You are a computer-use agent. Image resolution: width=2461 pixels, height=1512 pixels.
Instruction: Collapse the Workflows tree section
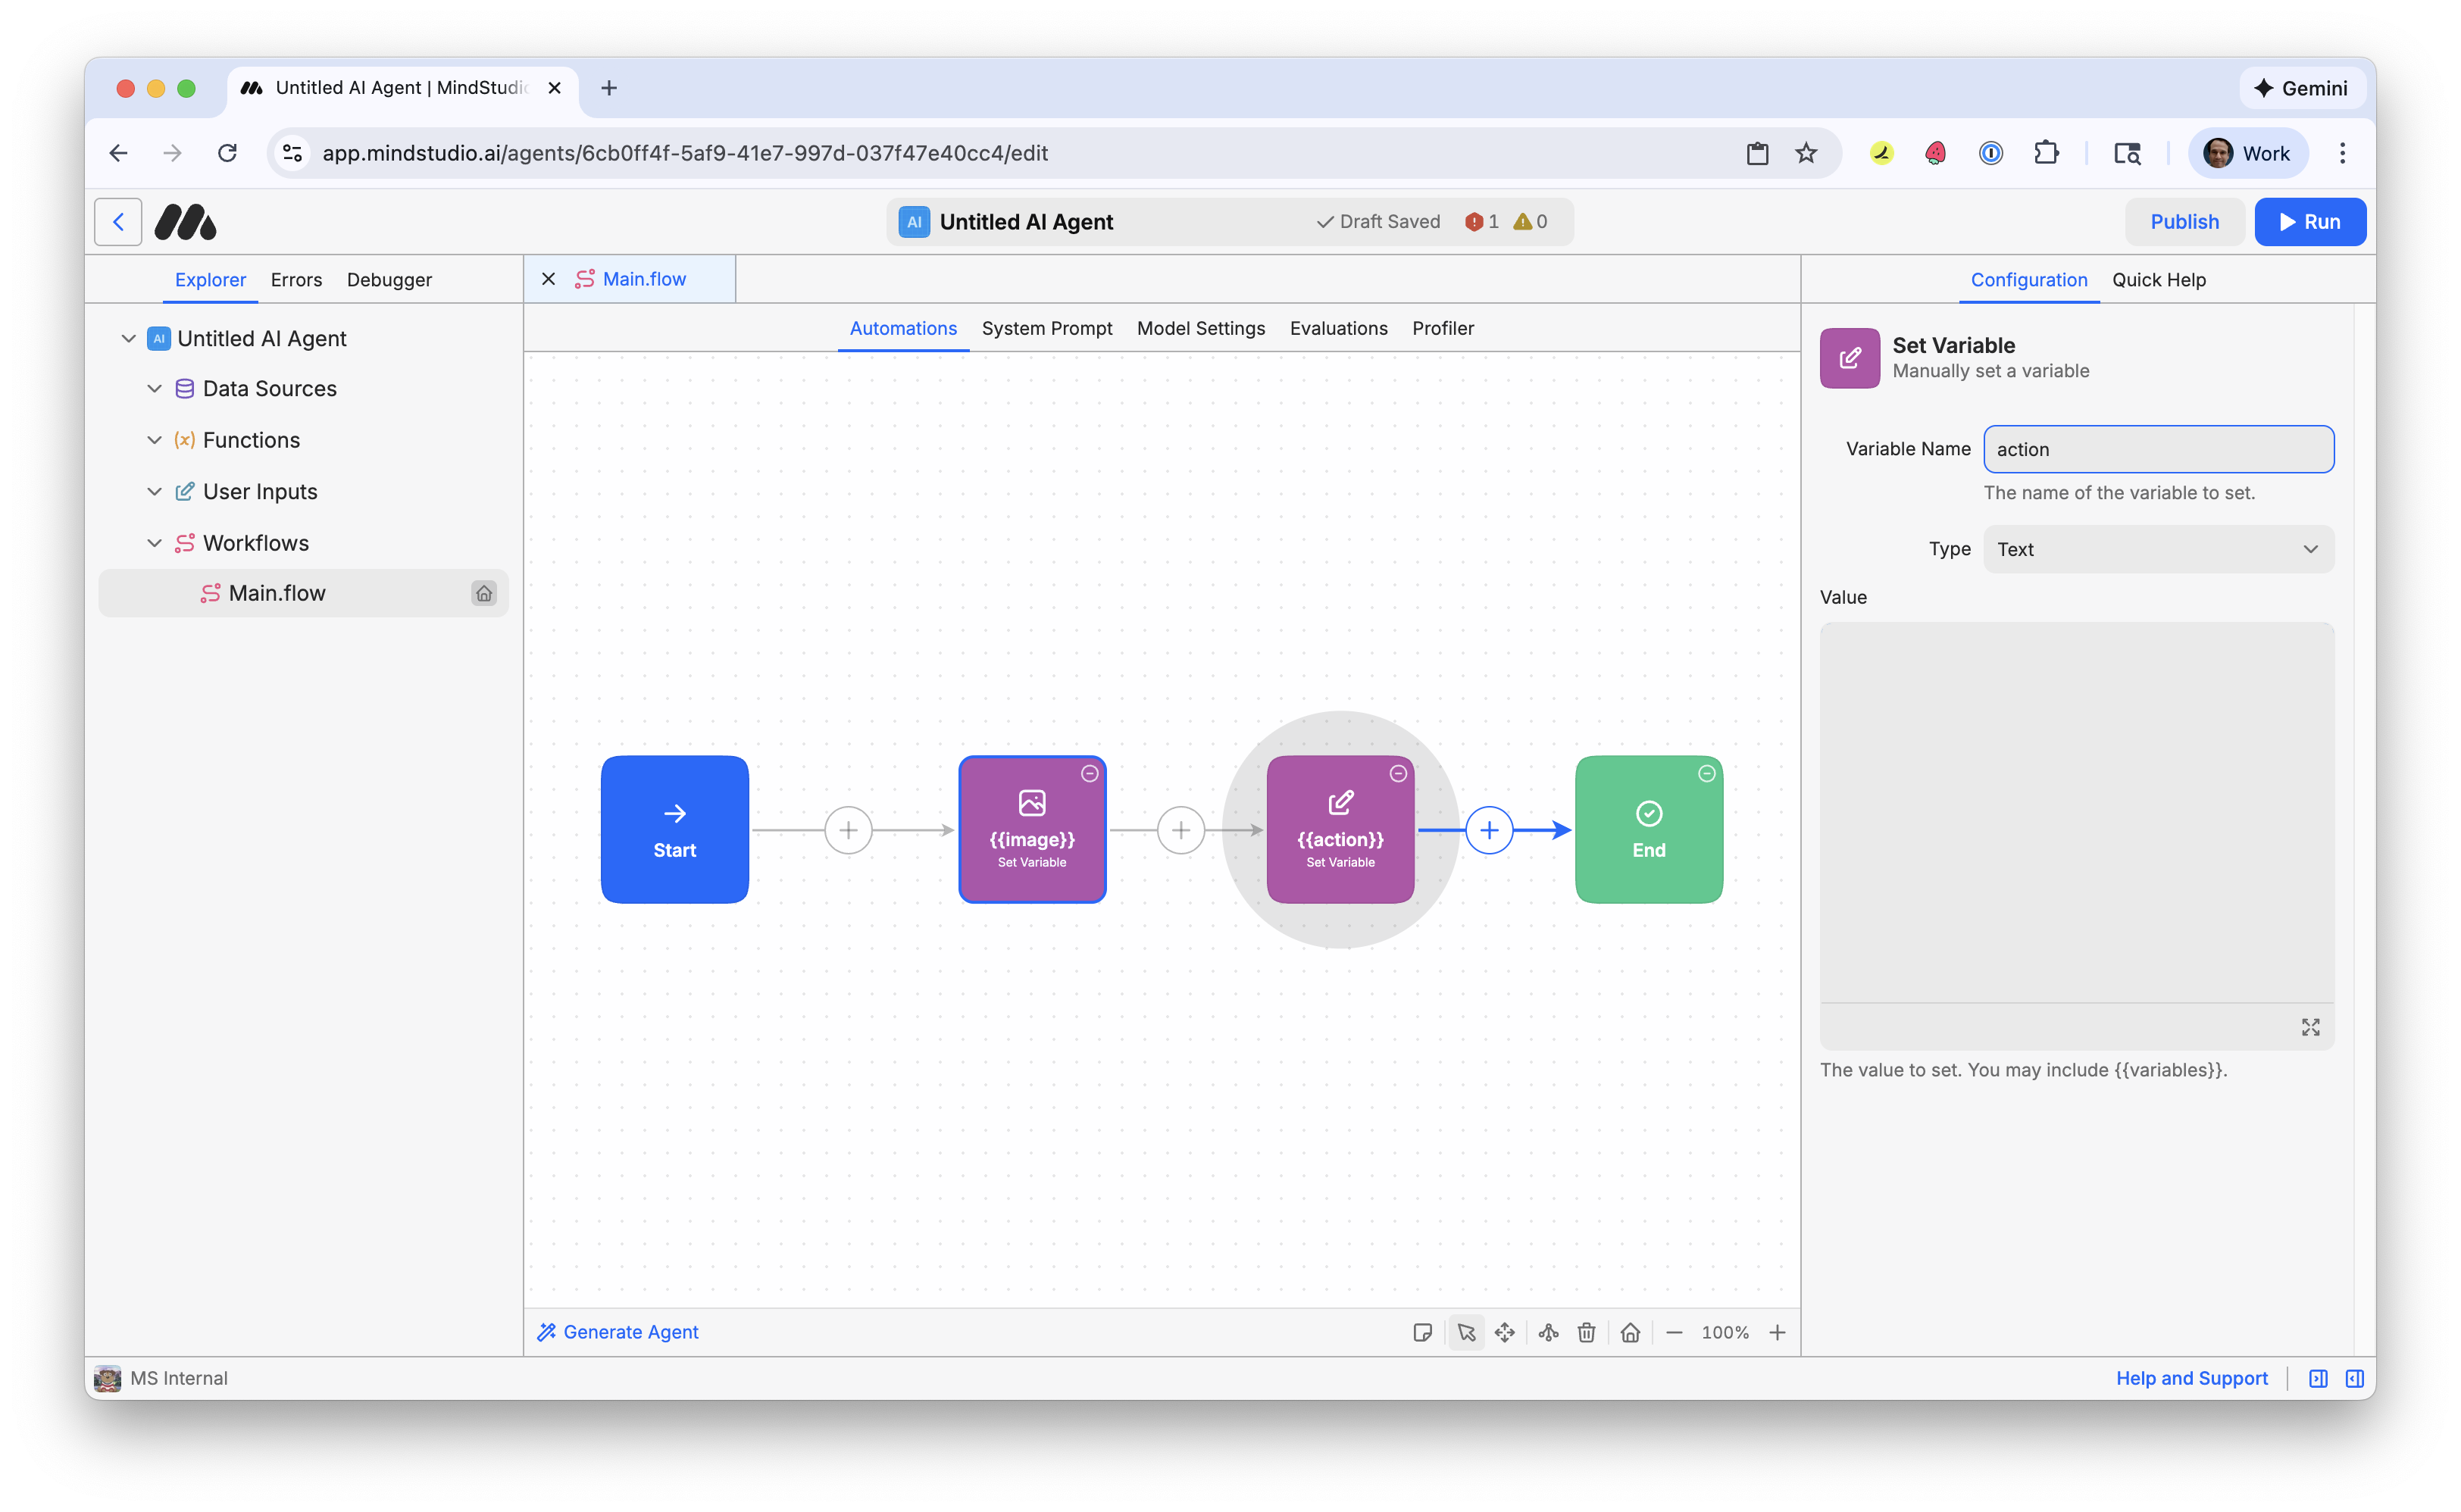coord(154,543)
